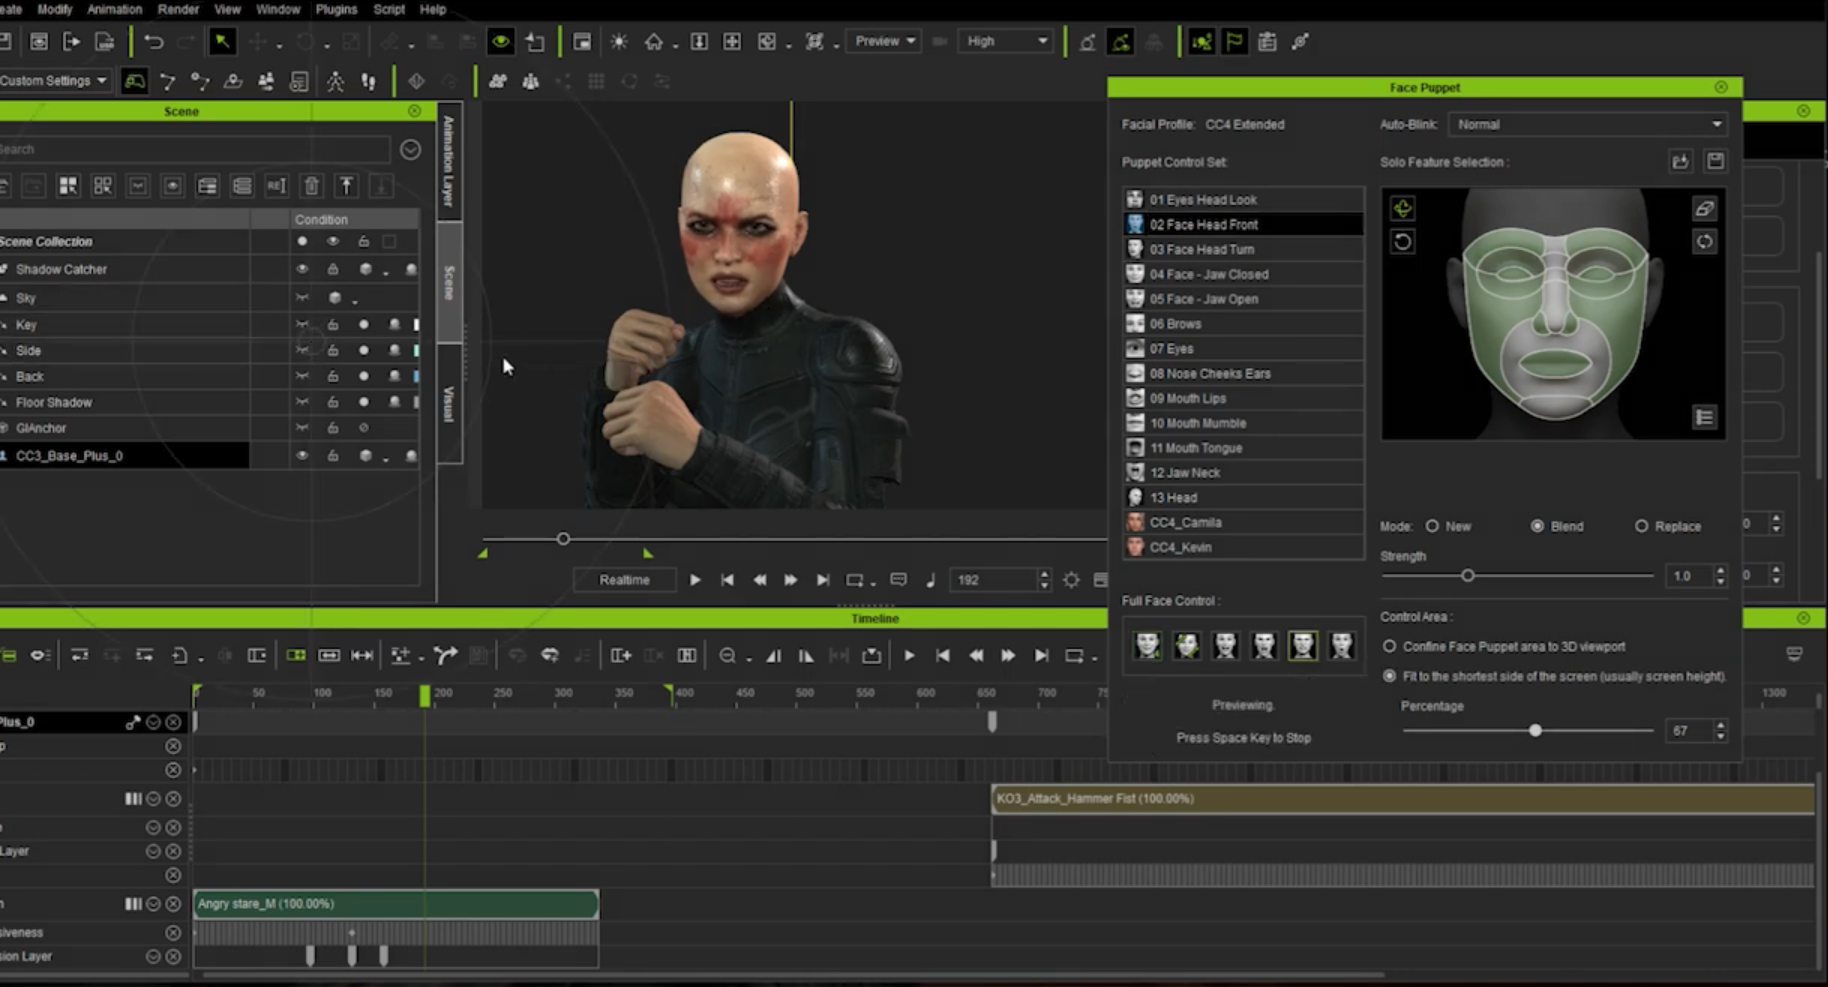Click the music note icon in playback bar
This screenshot has width=1828, height=987.
[930, 580]
